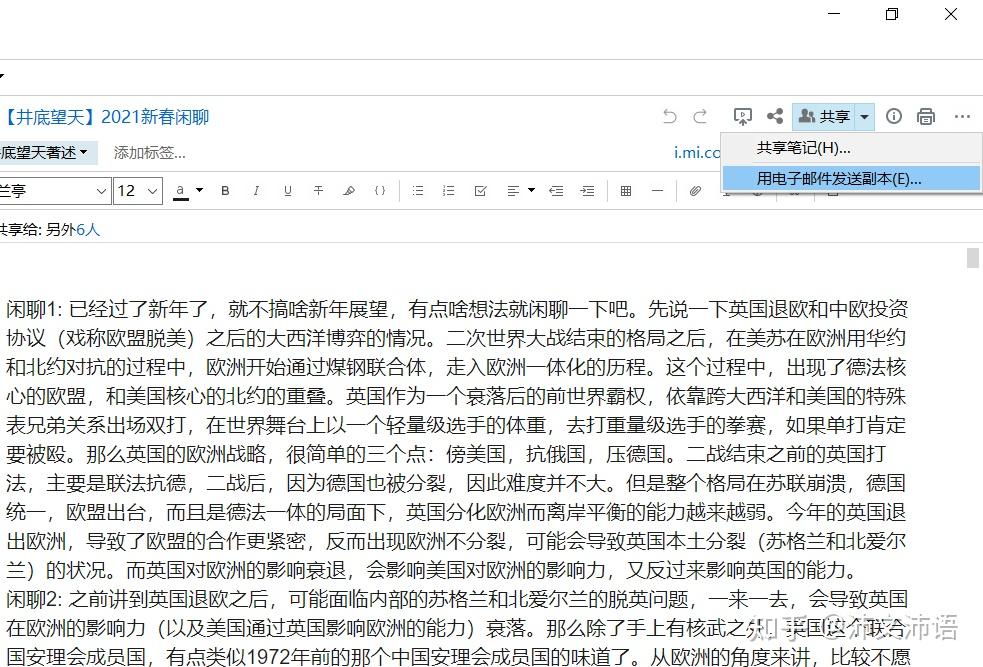The width and height of the screenshot is (983, 667).
Task: Click the redo arrow icon
Action: (x=700, y=116)
